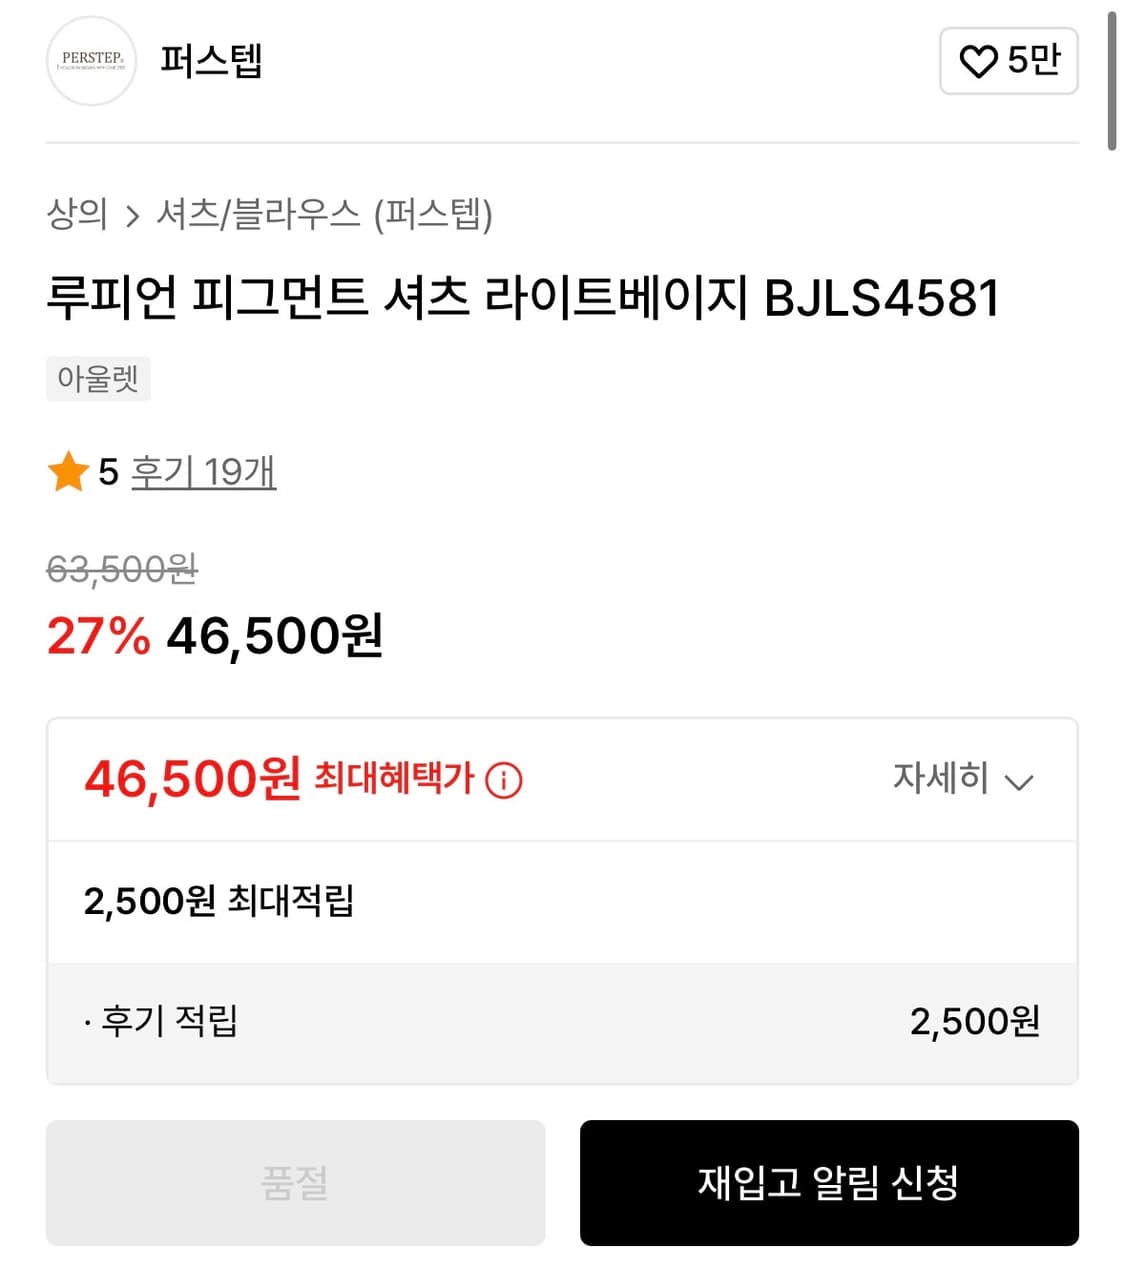Open the 후기 19개 reviews link
Viewport: 1125px width, 1287px height.
204,472
